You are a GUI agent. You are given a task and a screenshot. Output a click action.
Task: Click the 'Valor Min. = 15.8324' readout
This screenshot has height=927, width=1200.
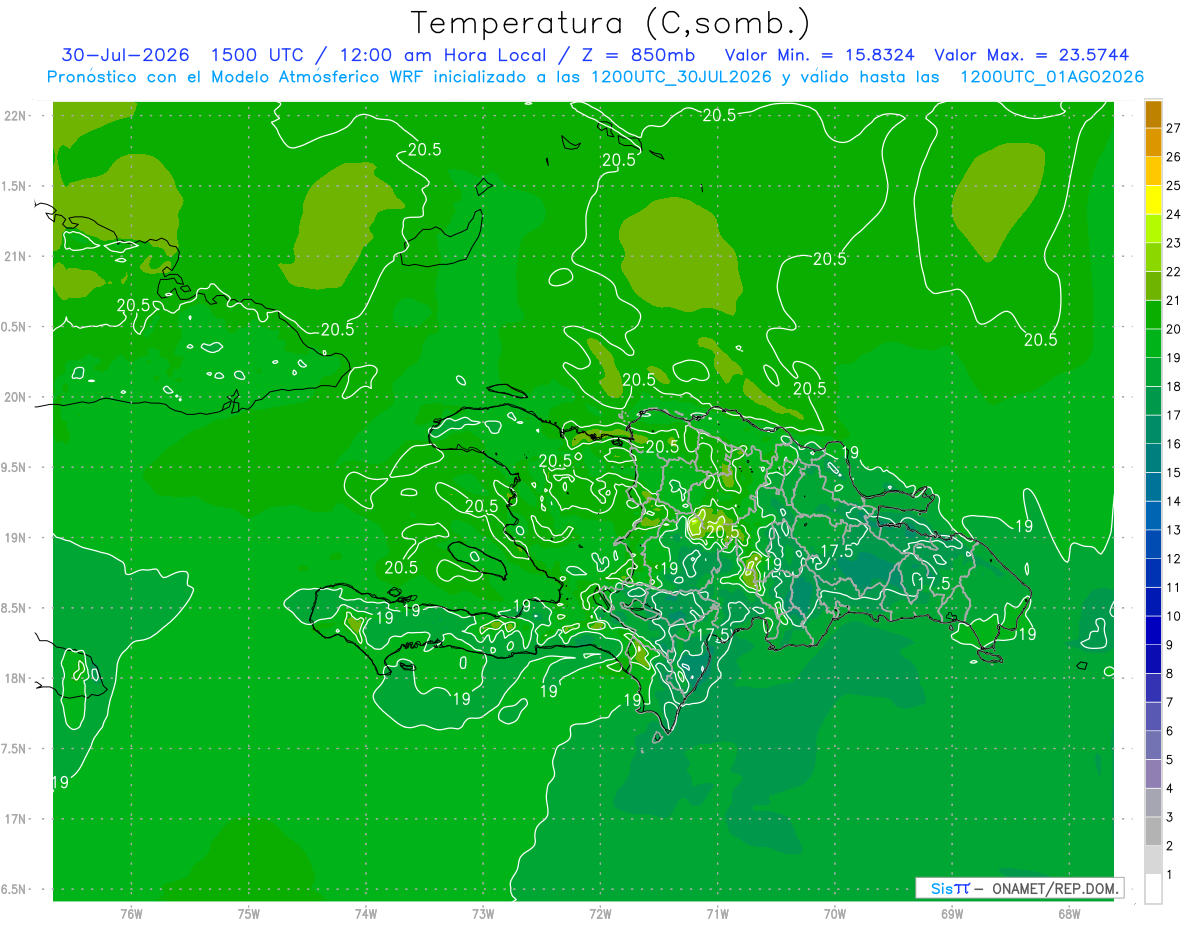pos(820,55)
